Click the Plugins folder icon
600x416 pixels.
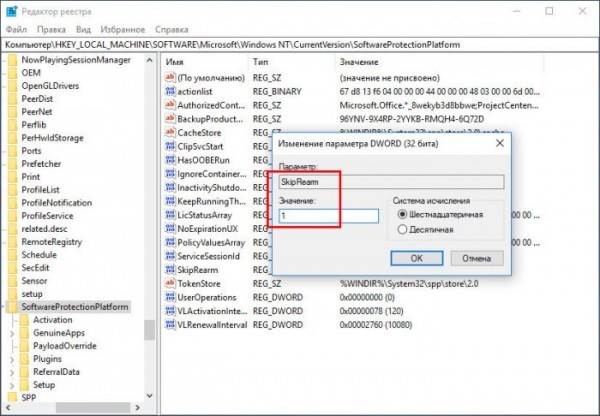point(24,359)
